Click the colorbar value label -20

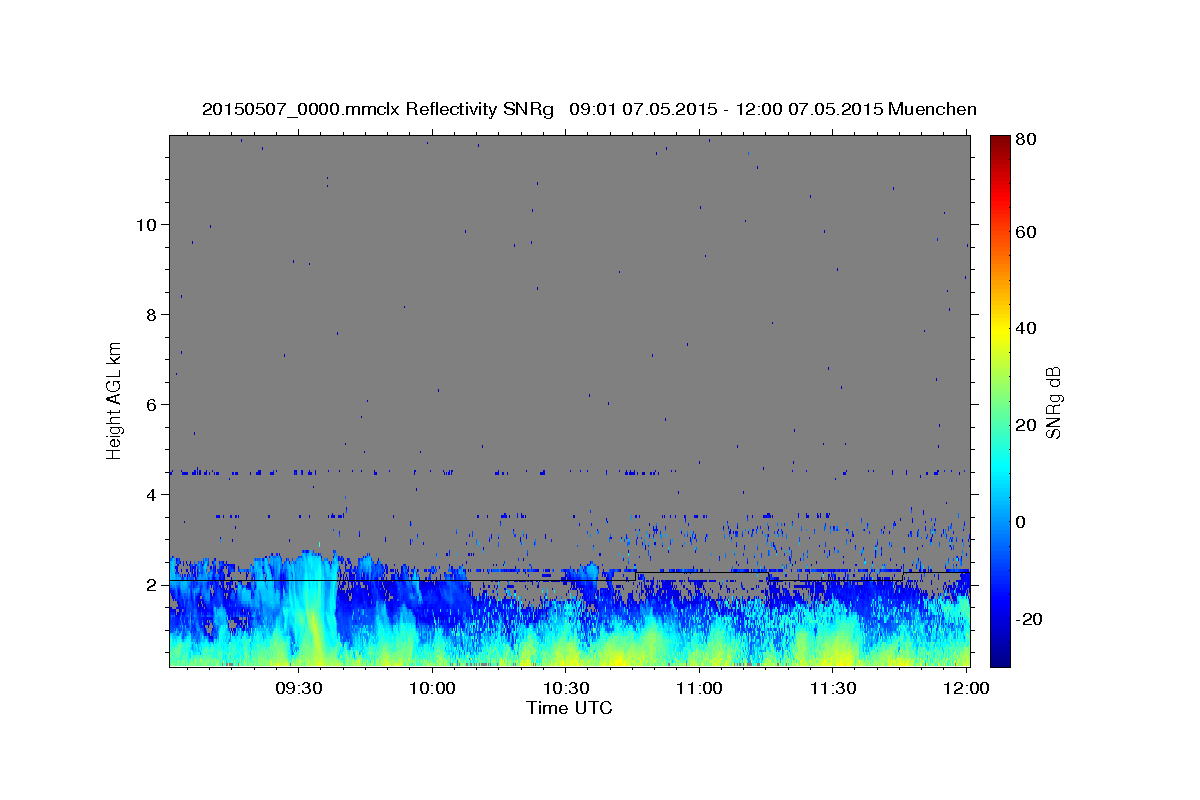point(1028,619)
